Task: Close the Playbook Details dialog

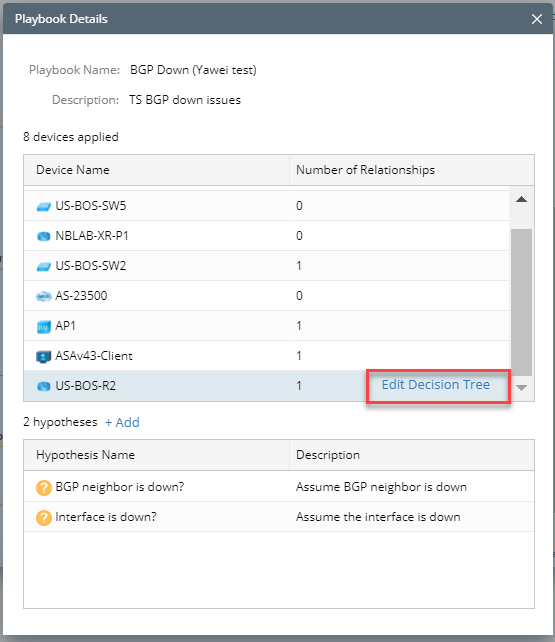Action: point(537,19)
